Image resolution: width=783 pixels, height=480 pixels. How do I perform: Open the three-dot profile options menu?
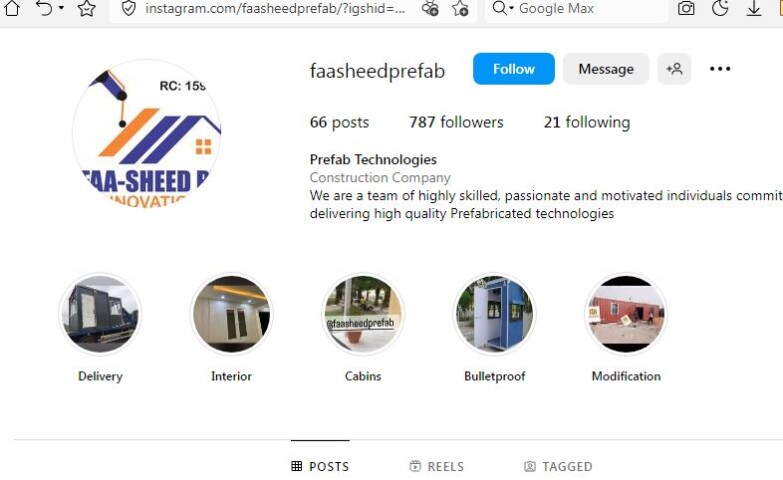pyautogui.click(x=720, y=69)
